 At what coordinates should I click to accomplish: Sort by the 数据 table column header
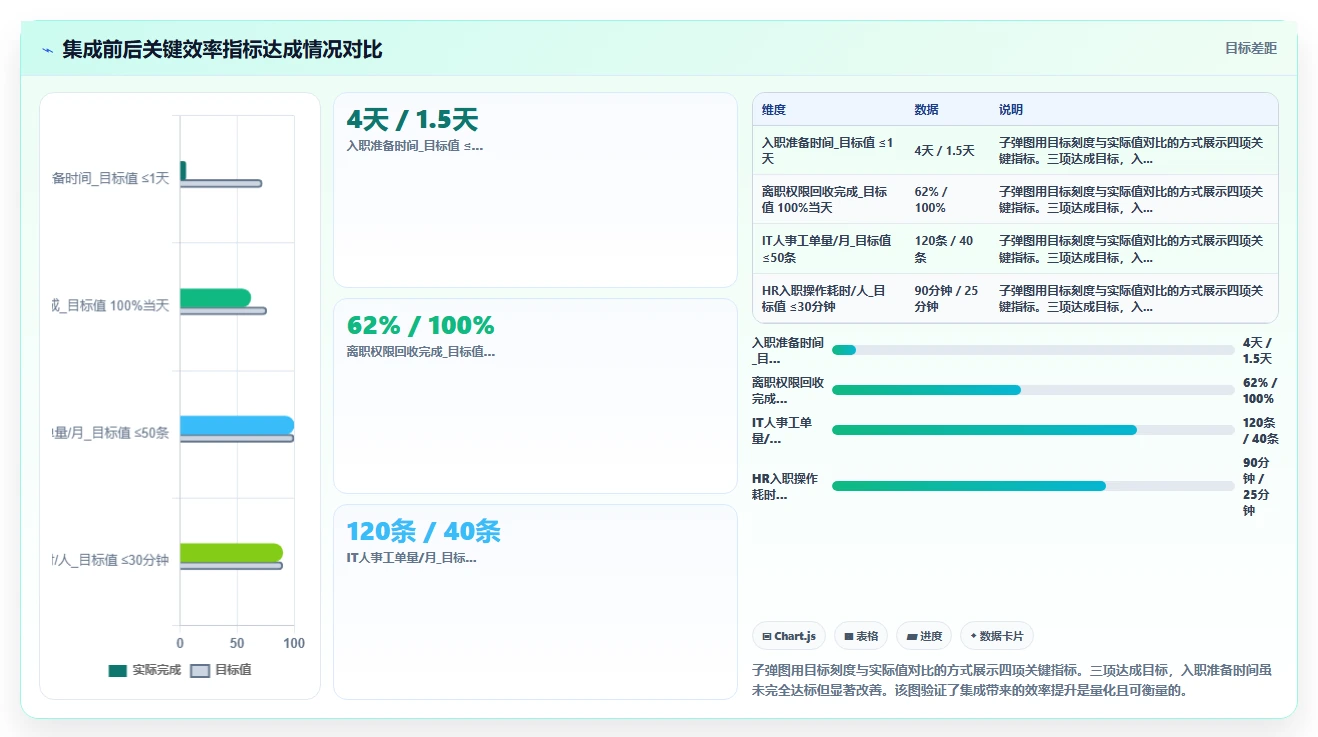coord(926,110)
